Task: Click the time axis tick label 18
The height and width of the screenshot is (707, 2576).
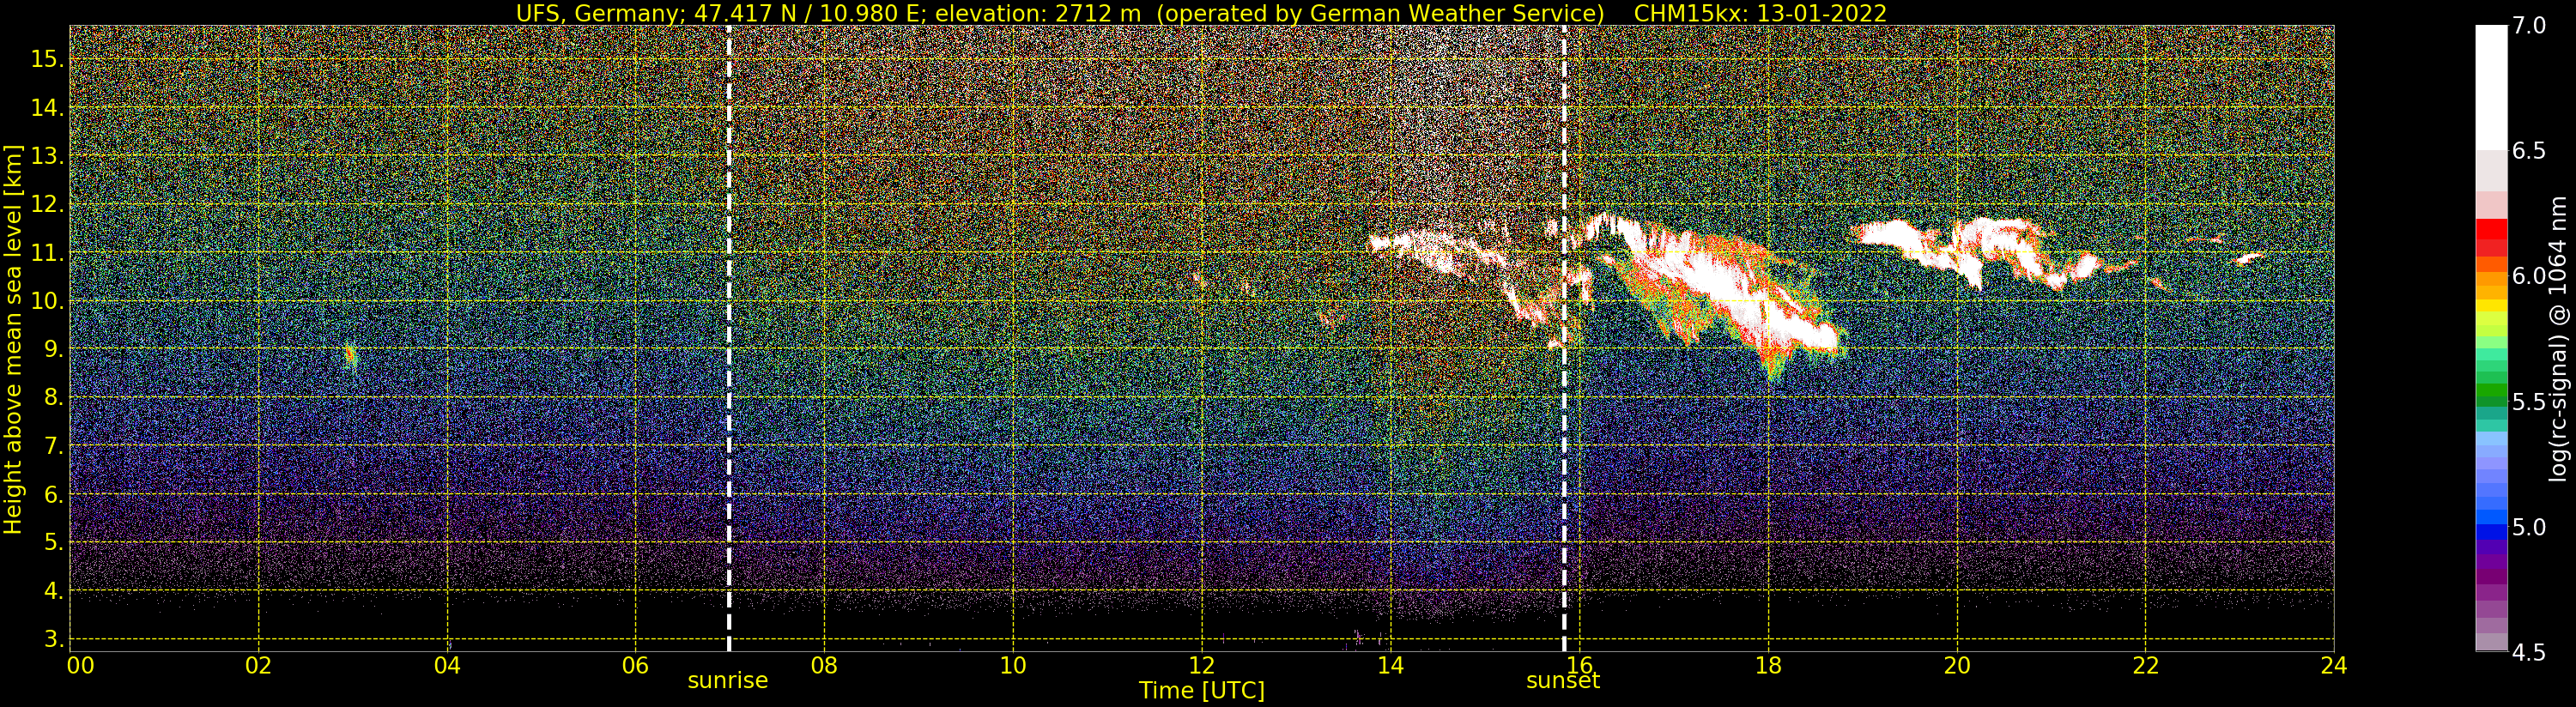Action: 1768,666
